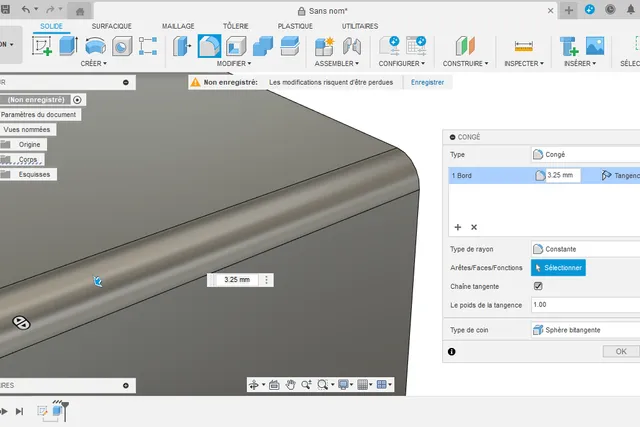The height and width of the screenshot is (427, 640).
Task: Switch to the MAILLAGE tab
Action: click(x=178, y=26)
